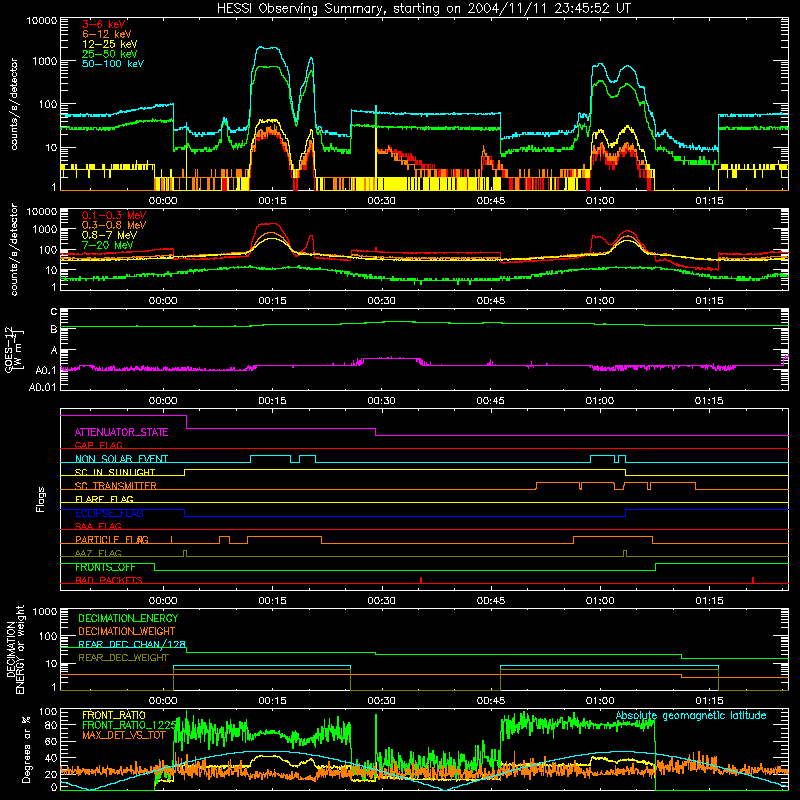This screenshot has width=800, height=800.
Task: Click the Degrees or % axis title
Action: pos(26,749)
